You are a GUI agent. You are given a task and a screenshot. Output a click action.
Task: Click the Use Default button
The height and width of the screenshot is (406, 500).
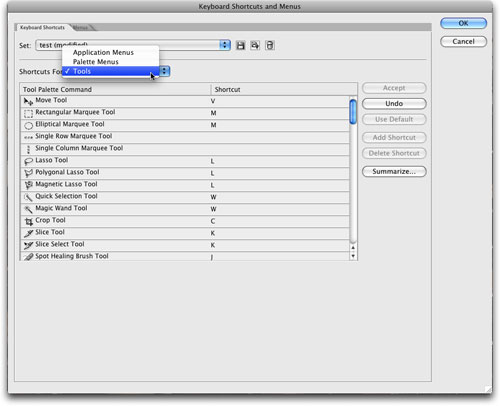click(394, 119)
